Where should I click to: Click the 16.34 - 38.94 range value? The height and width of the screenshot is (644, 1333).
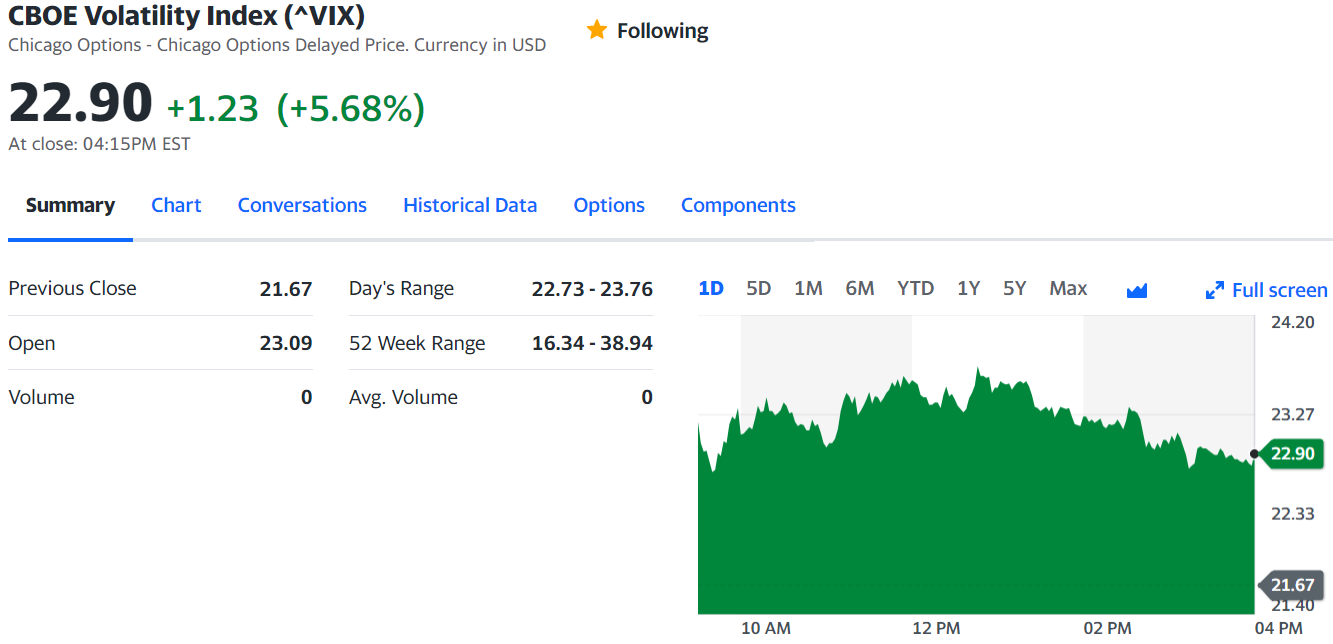point(592,343)
